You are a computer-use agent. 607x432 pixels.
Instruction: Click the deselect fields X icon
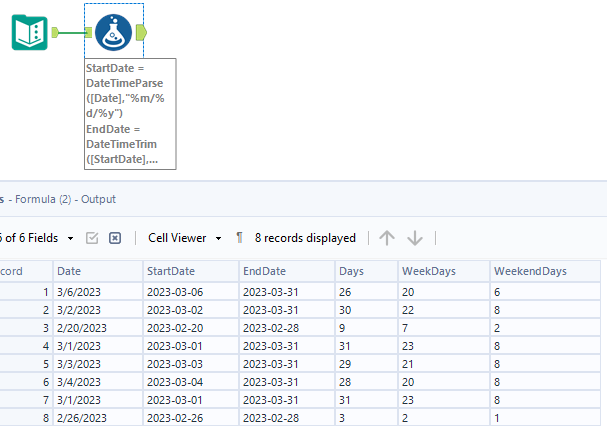(115, 238)
